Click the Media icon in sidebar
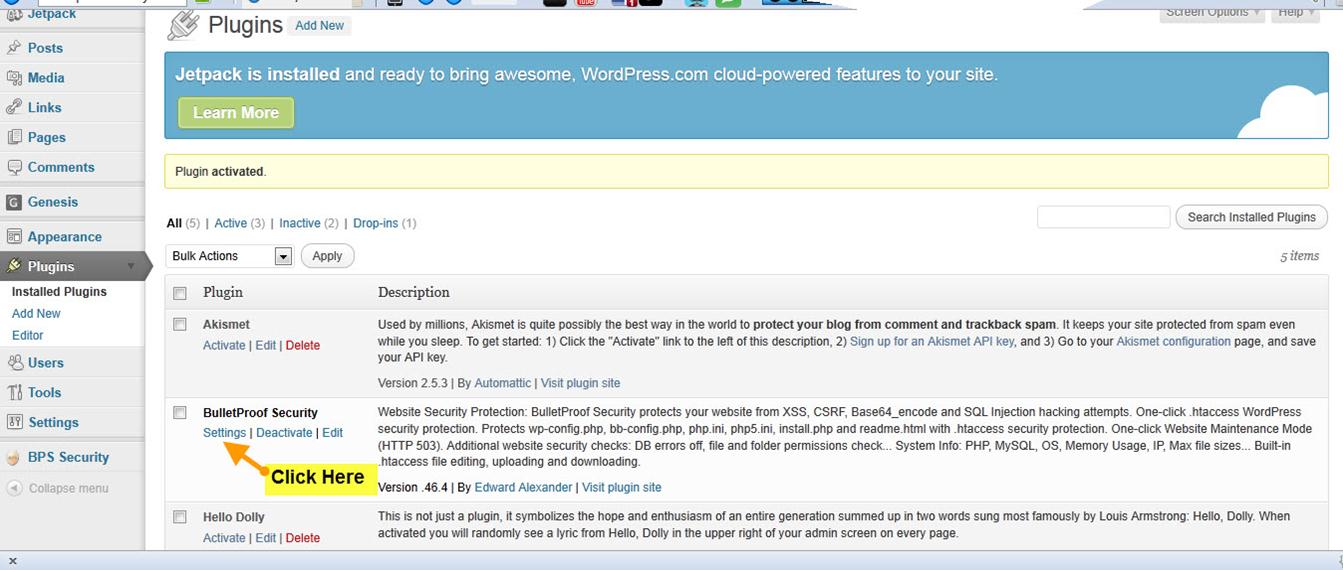Screen dimensions: 1343x570 [14, 78]
